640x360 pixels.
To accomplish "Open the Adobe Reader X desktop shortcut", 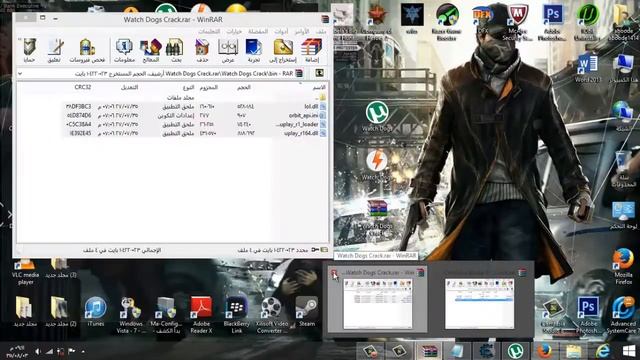I will coord(201,315).
